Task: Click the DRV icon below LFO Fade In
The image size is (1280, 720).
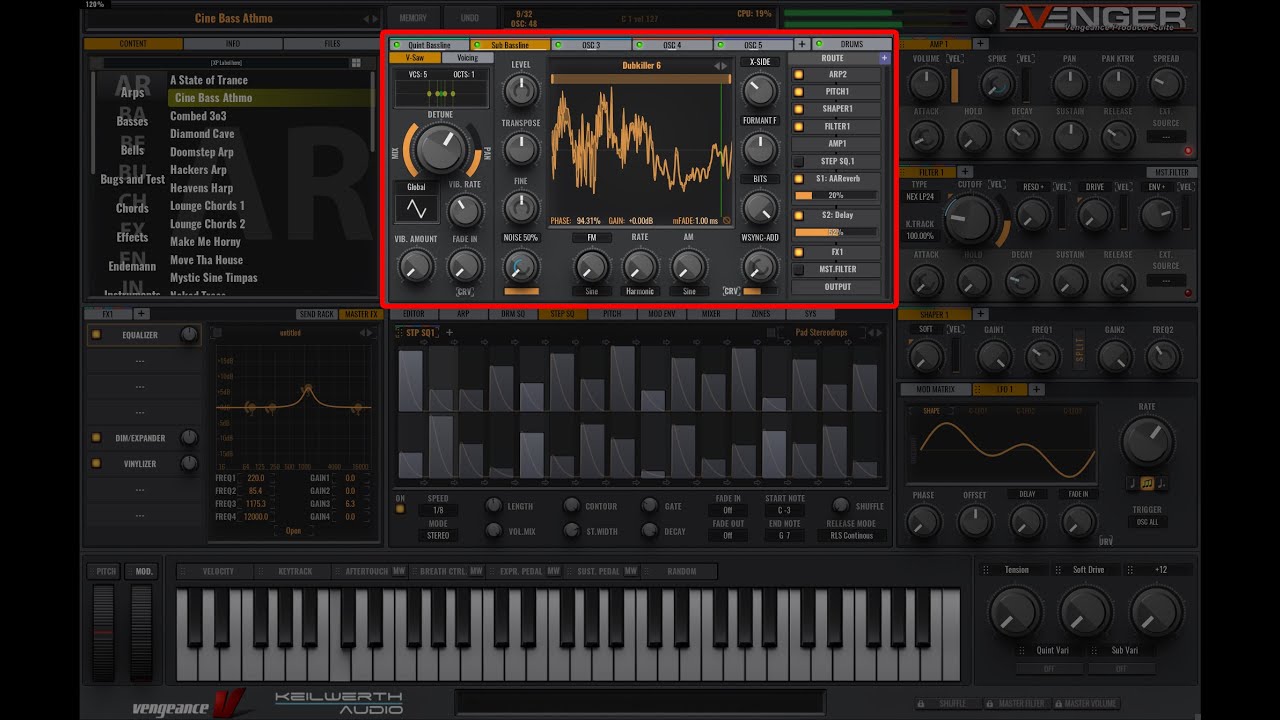Action: 1106,541
